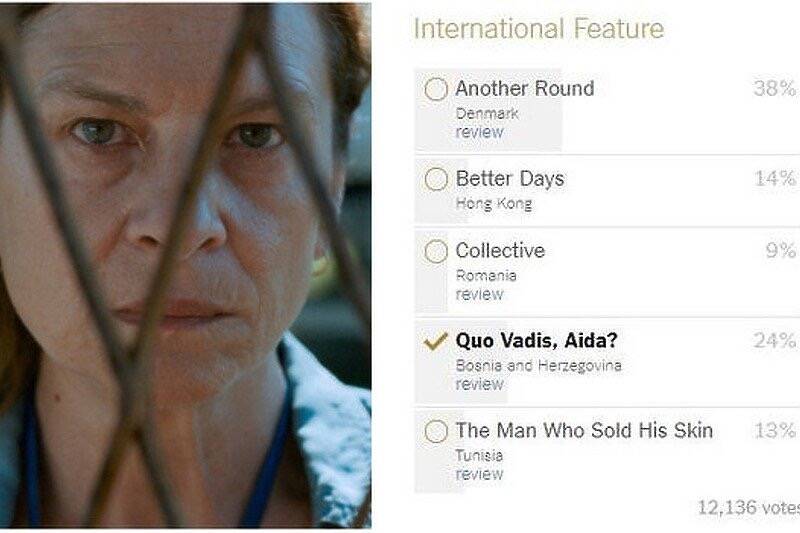Click the Quo Vadis, Aida? title
This screenshot has height=533, width=800.
pos(536,341)
